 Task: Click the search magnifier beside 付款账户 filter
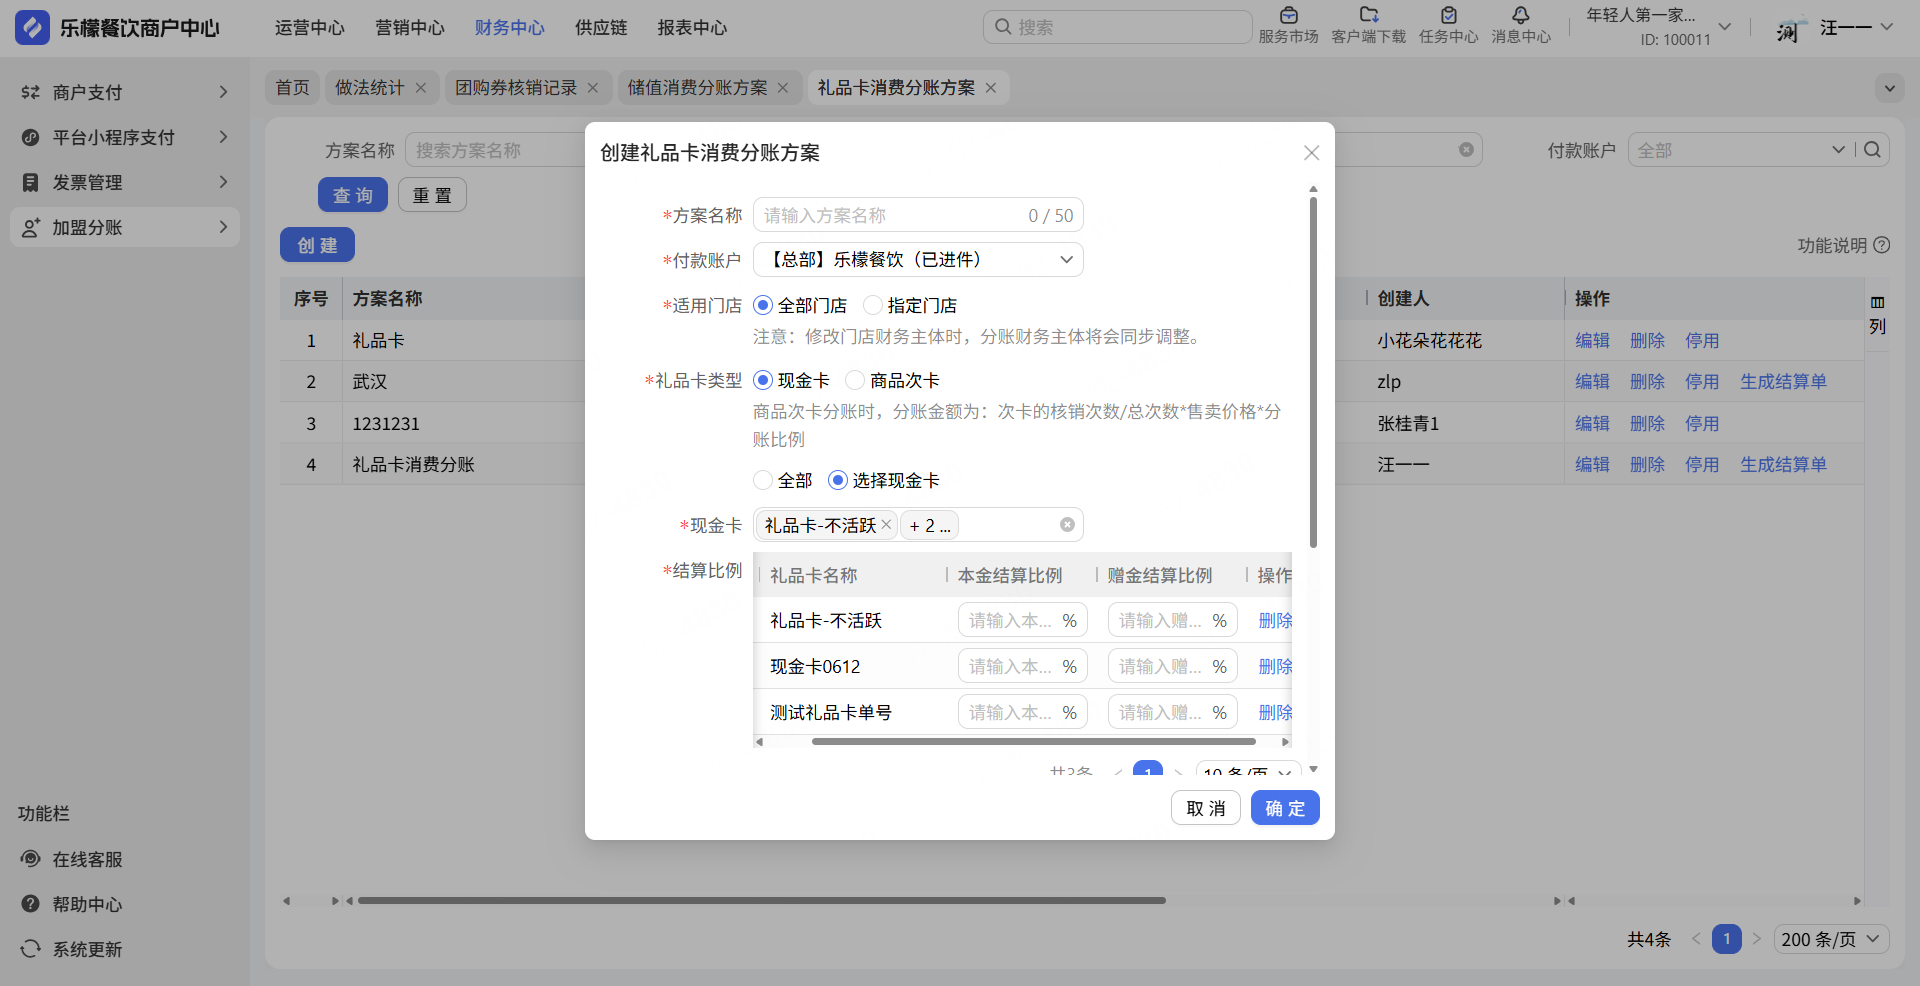(1873, 150)
